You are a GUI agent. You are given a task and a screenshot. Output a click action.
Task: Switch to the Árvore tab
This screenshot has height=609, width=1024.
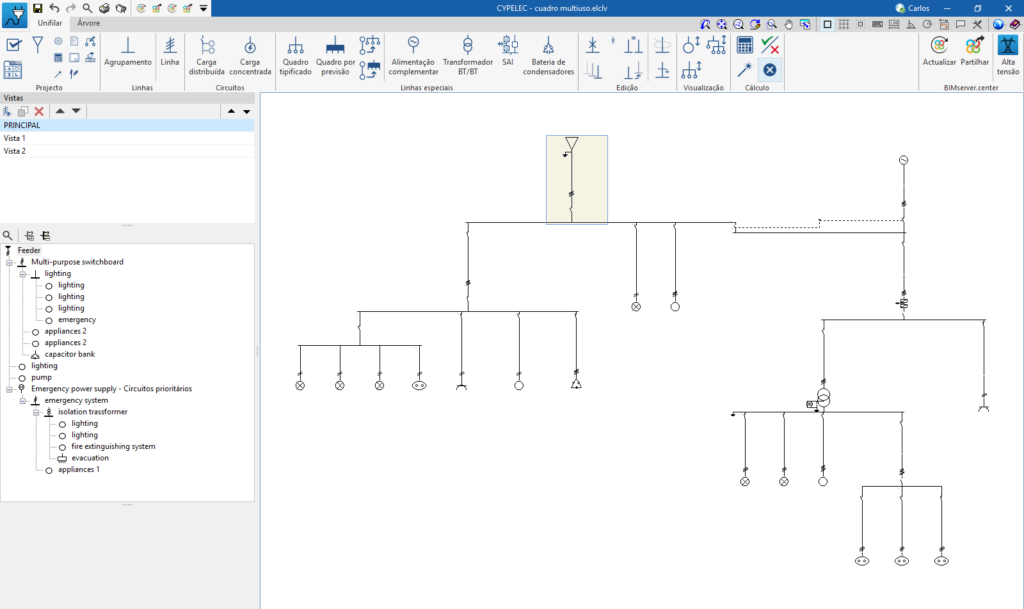[x=89, y=23]
